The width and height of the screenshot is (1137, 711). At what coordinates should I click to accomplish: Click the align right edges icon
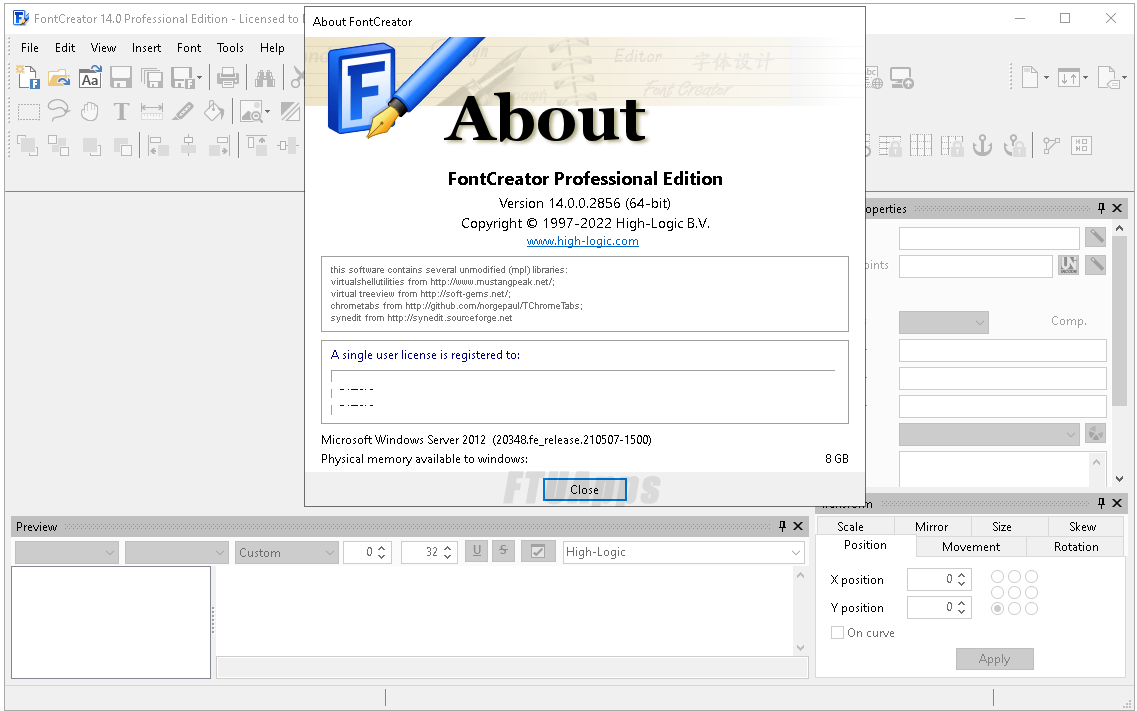click(x=220, y=146)
